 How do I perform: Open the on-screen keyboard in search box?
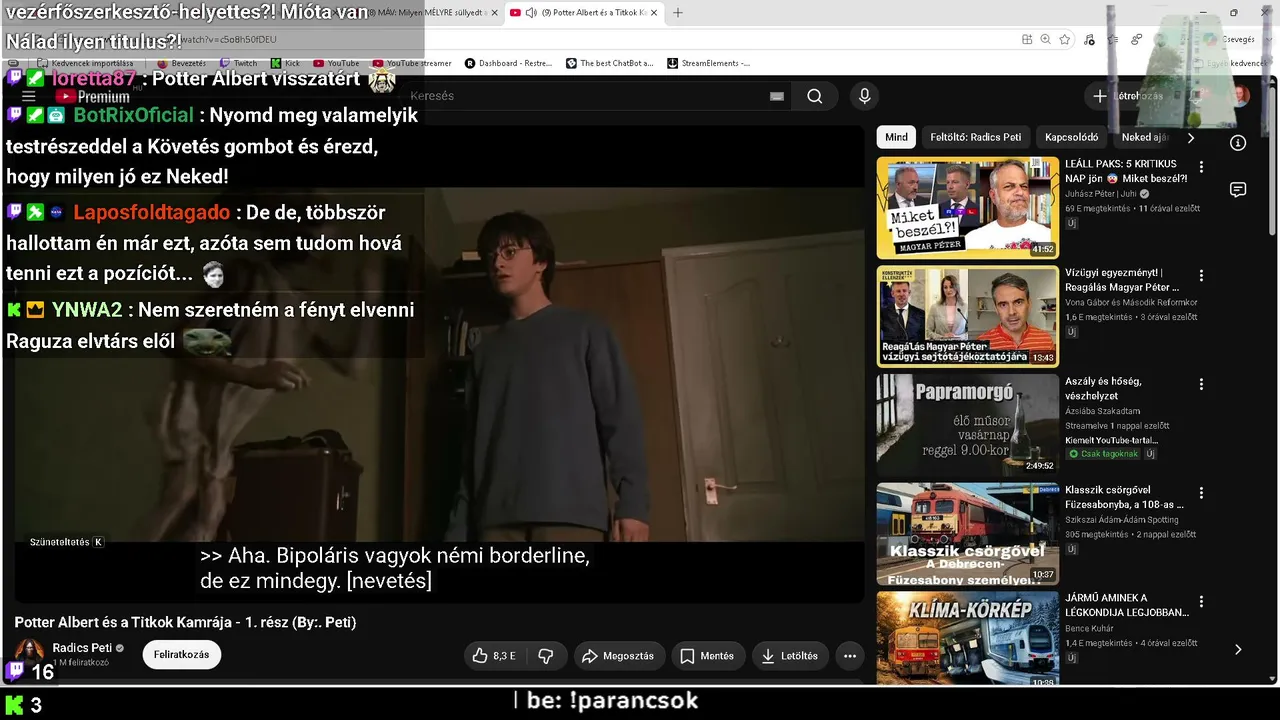[x=776, y=96]
